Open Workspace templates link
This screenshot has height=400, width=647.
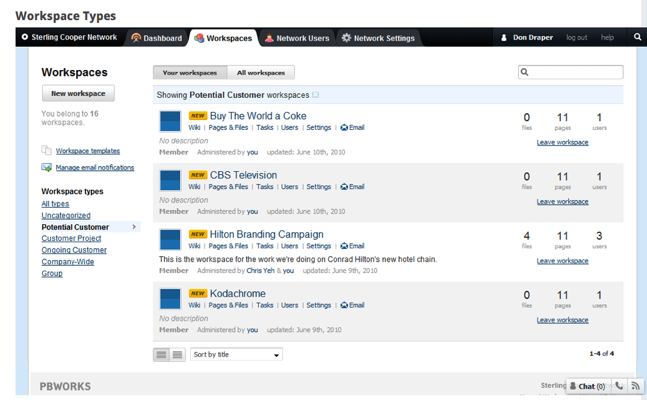click(88, 151)
